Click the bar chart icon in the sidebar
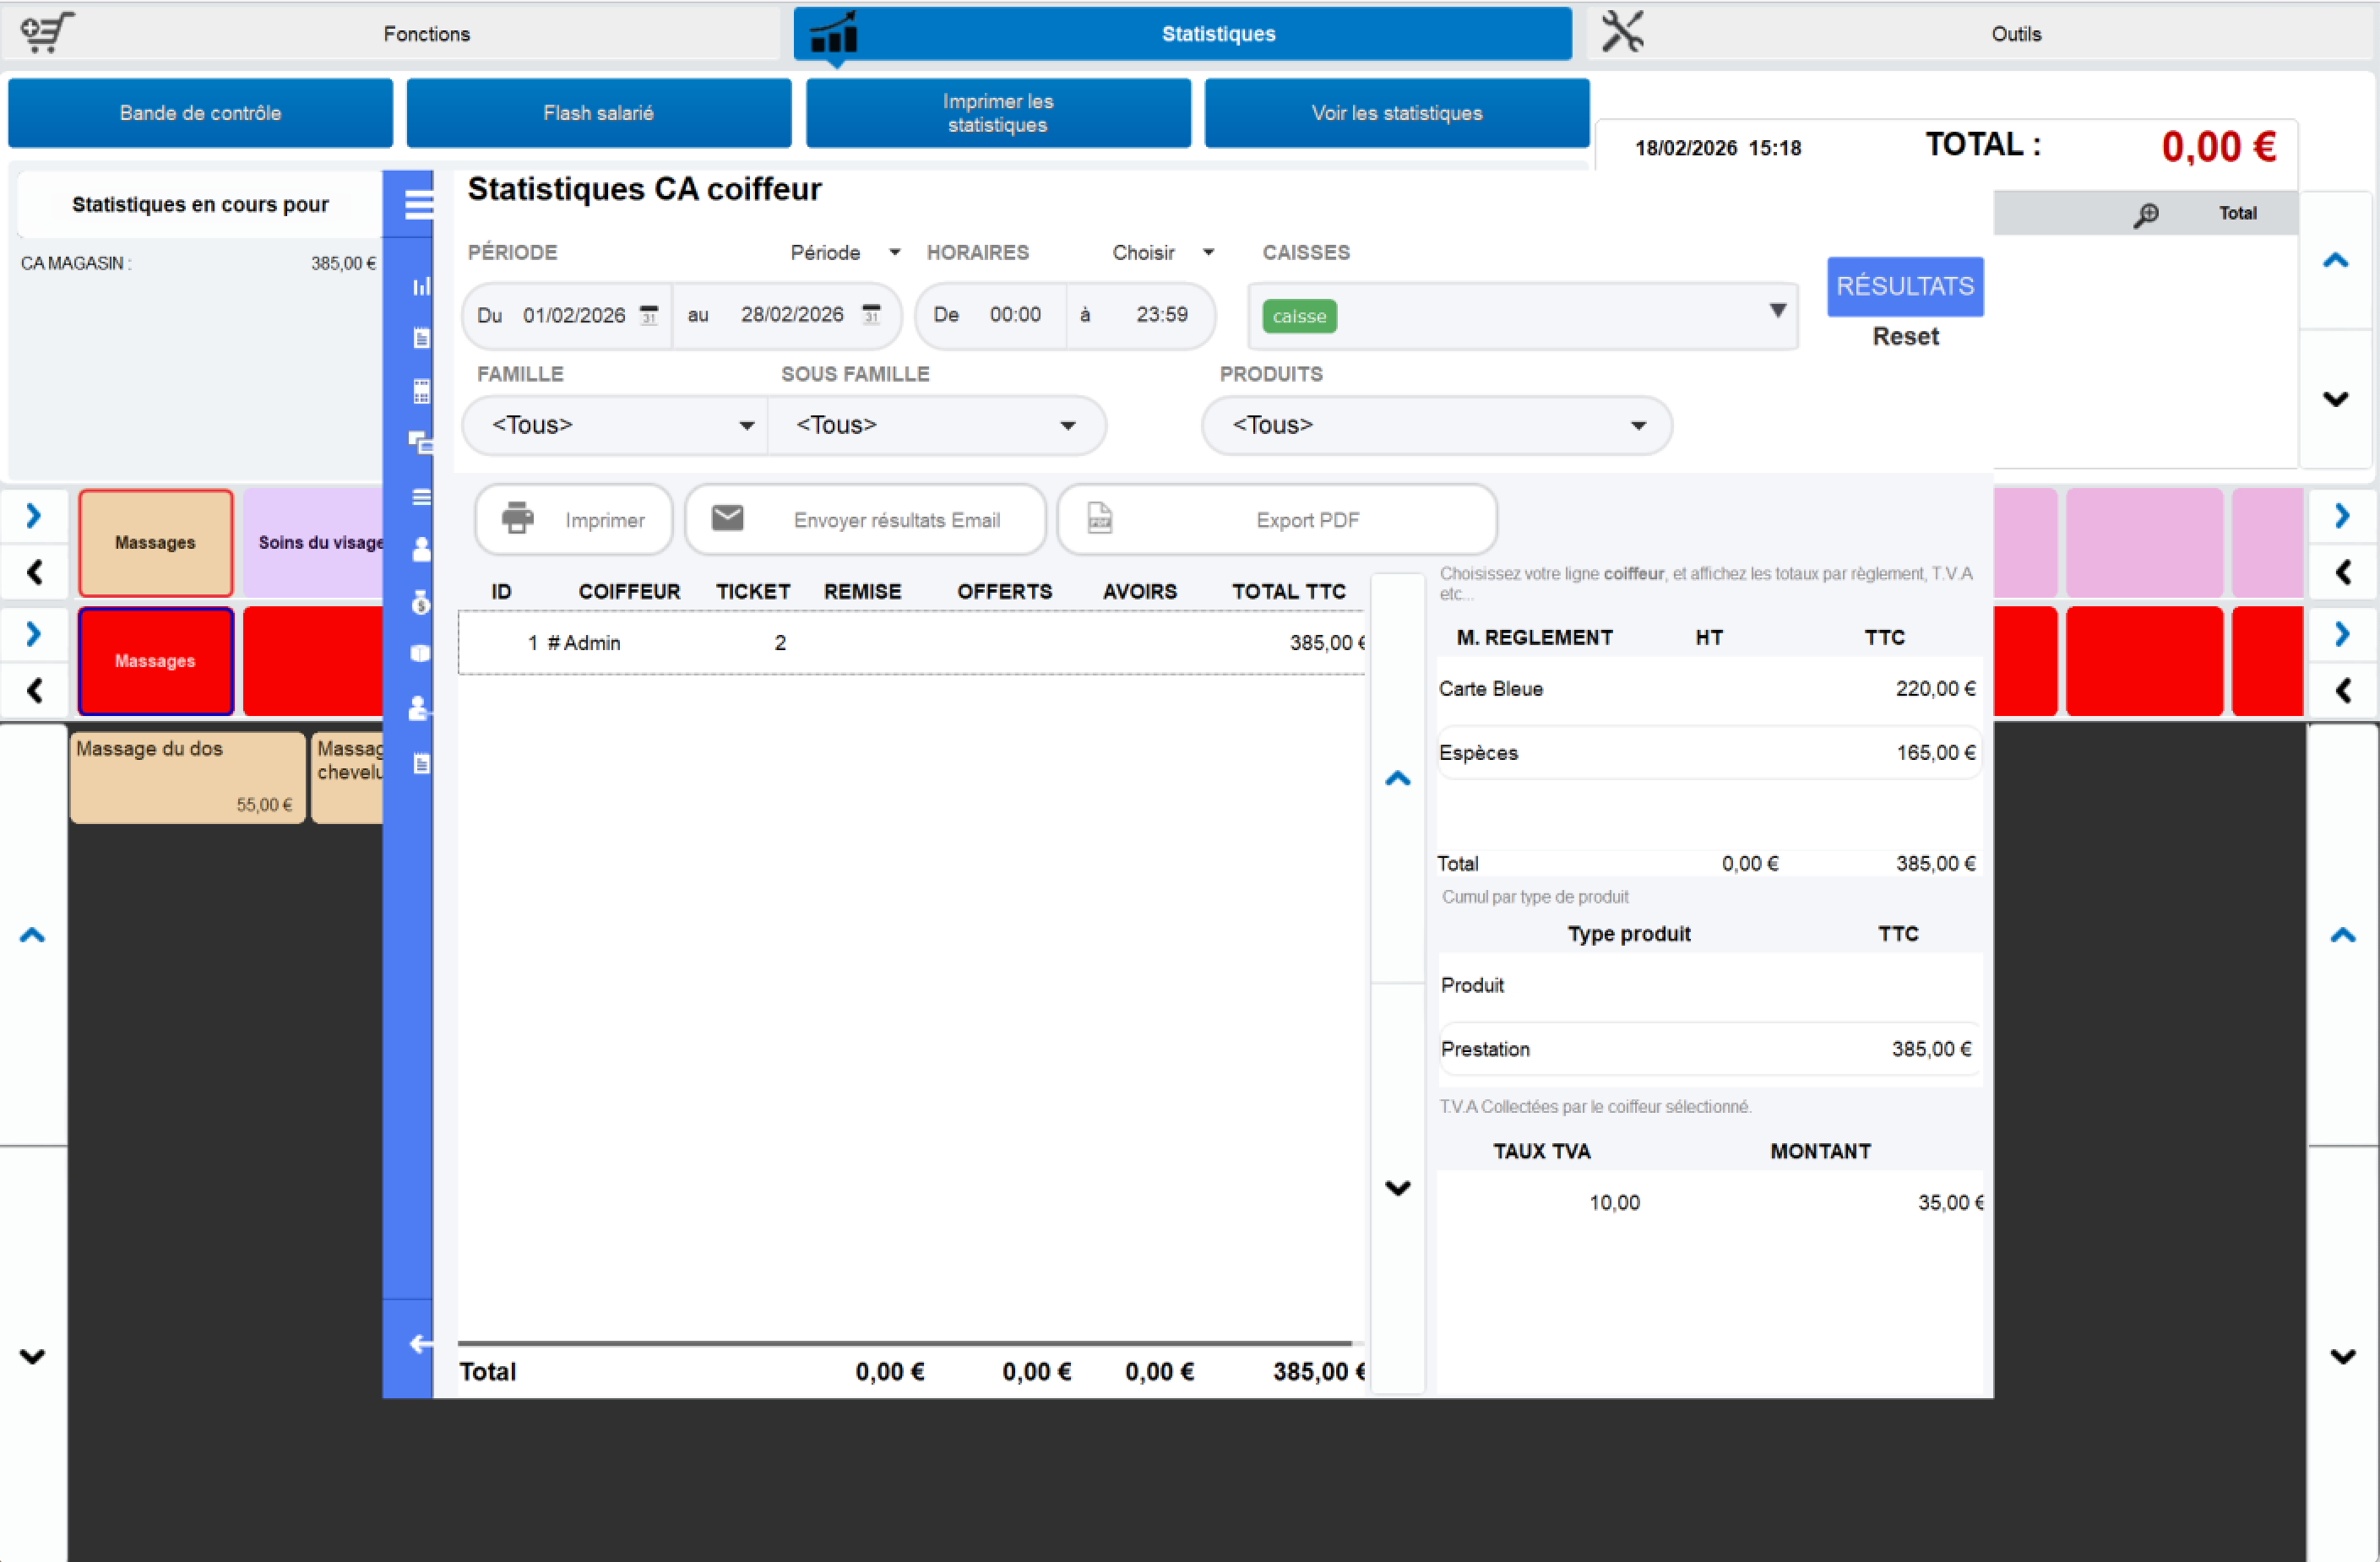2380x1562 pixels. 421,287
